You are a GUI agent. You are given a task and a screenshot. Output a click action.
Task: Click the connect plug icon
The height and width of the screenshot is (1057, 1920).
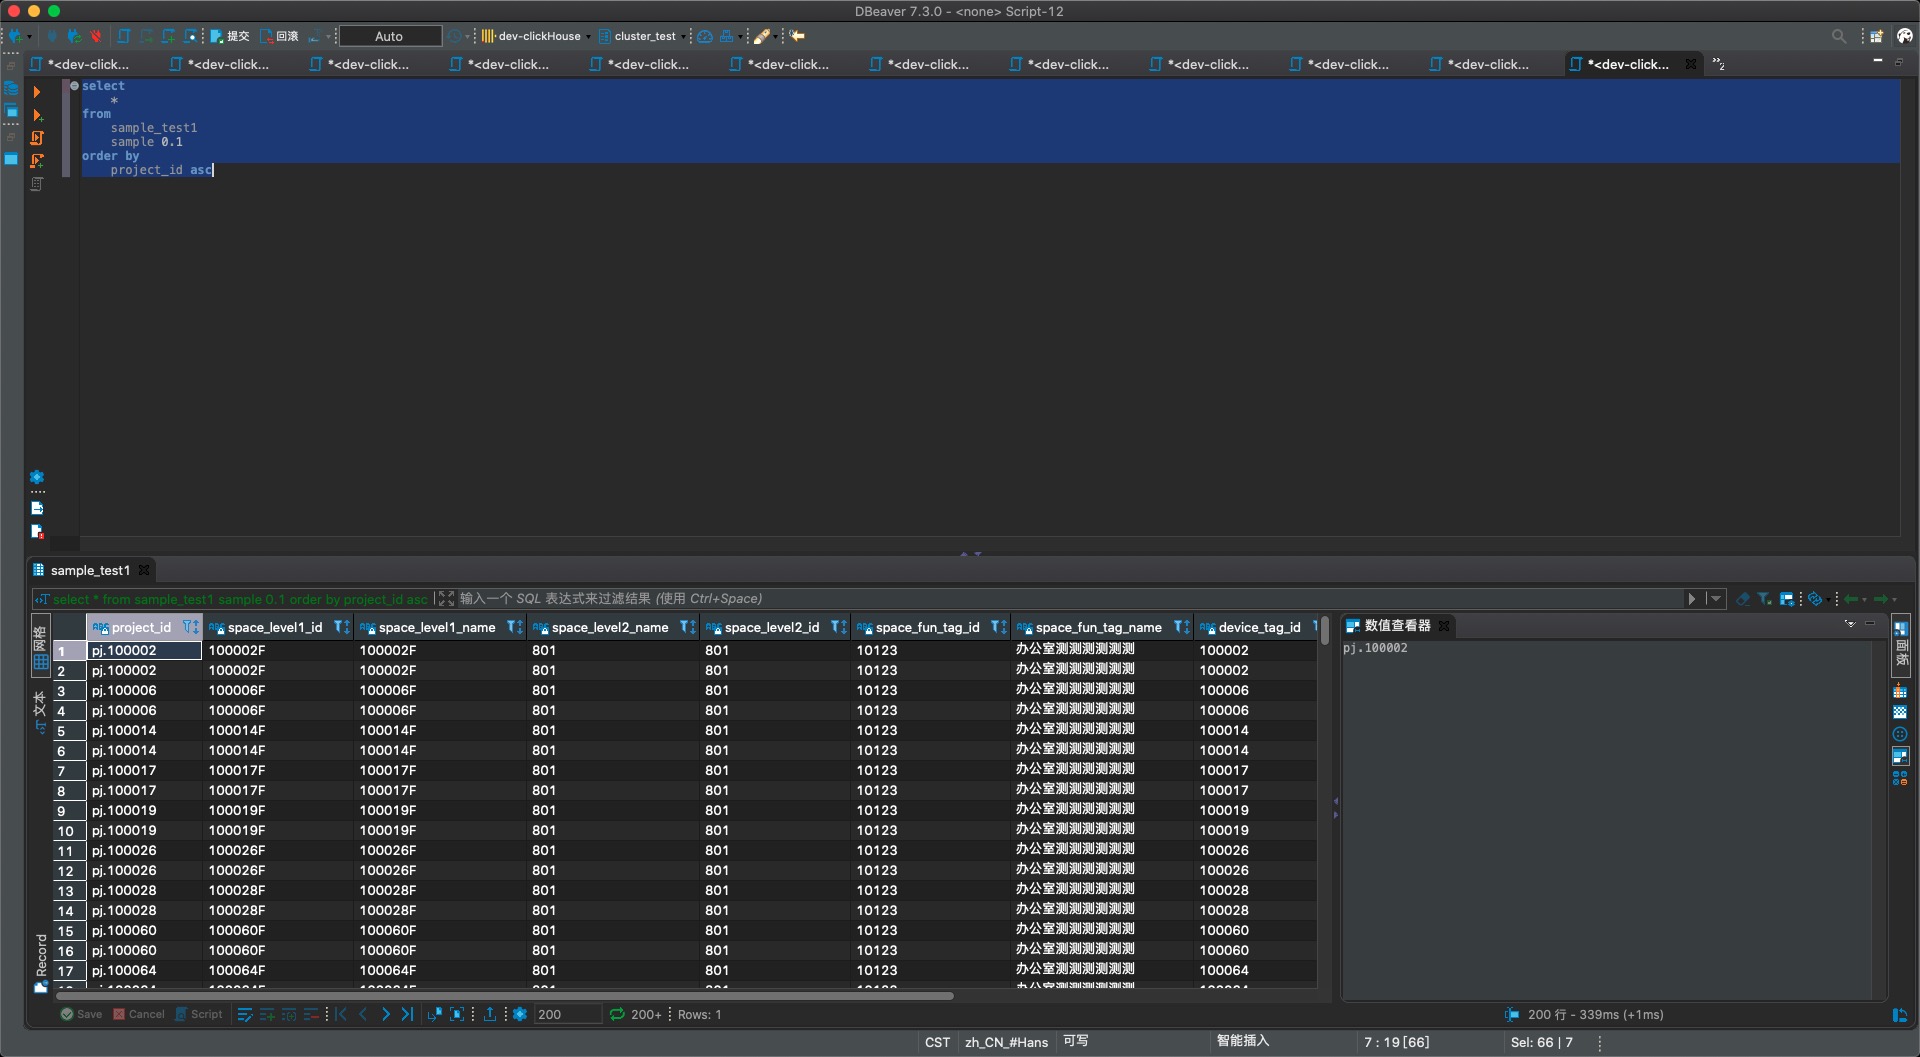coord(52,36)
